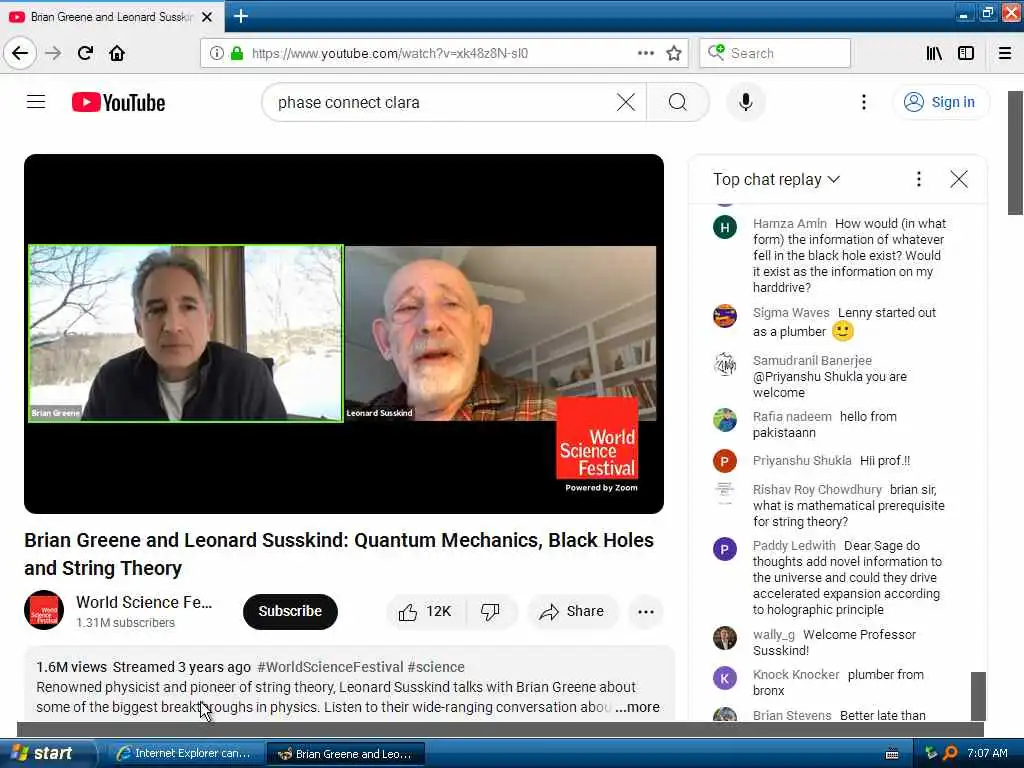Select Rafia nadeem chat author name

pos(792,417)
